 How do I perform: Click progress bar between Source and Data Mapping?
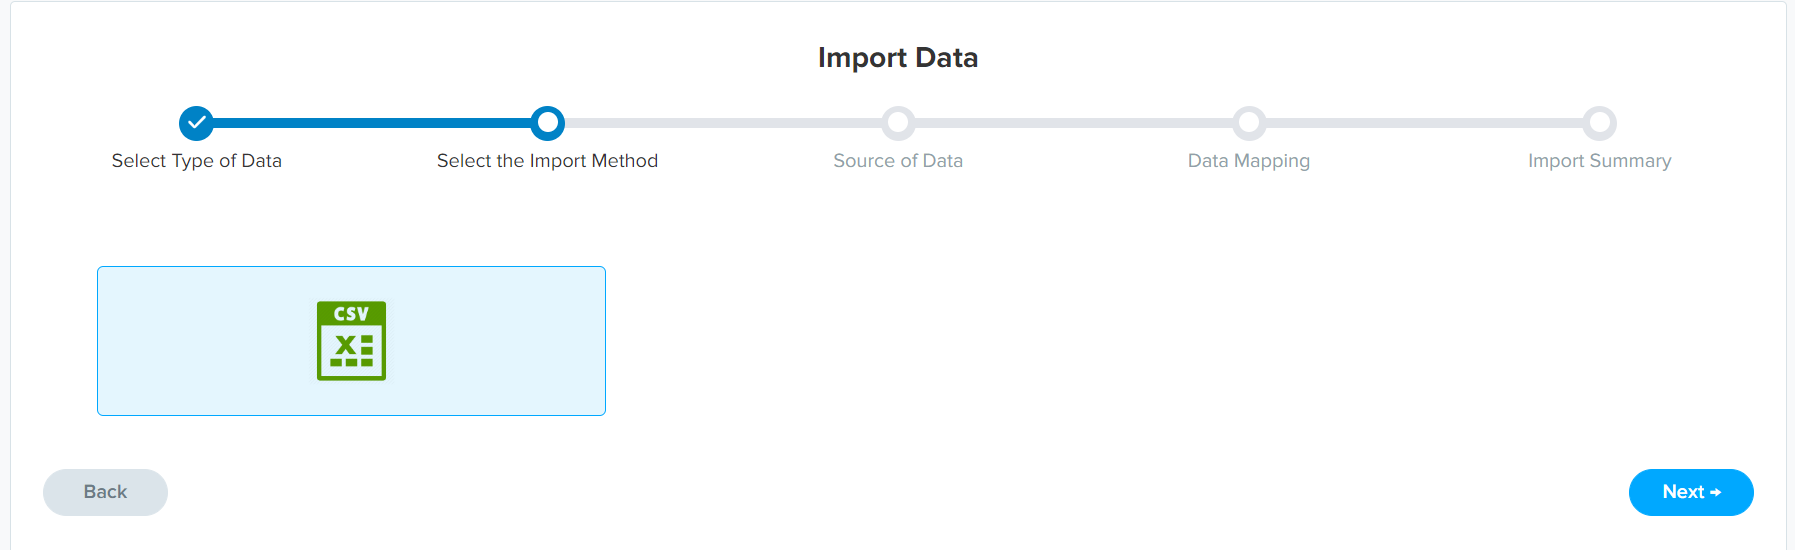pos(1073,123)
